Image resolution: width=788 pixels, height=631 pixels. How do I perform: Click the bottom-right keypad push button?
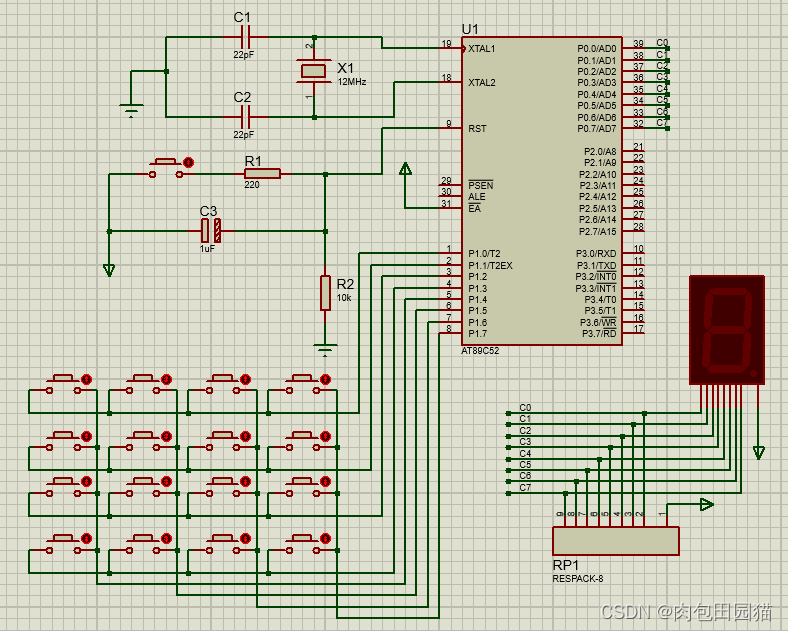(x=303, y=544)
